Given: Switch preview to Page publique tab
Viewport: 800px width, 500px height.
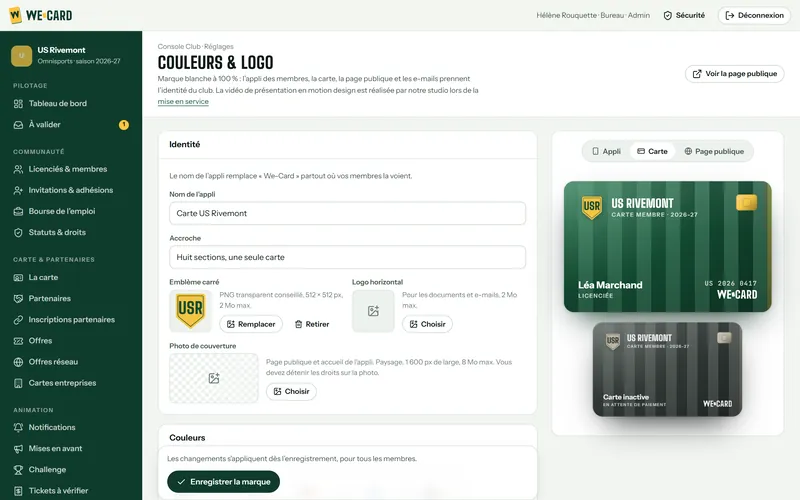Looking at the screenshot, I should coord(714,151).
